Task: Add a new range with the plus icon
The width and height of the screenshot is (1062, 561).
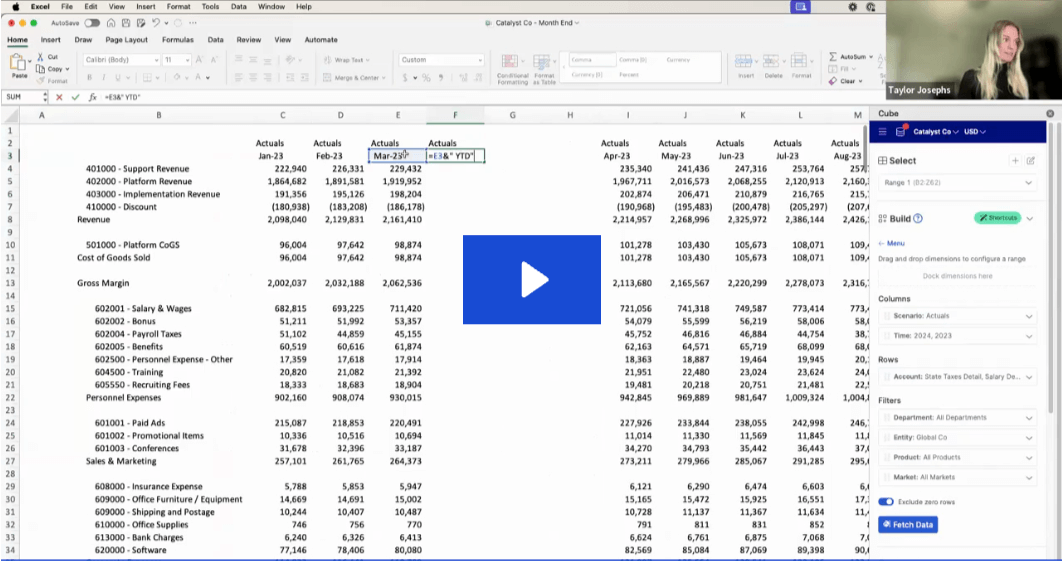Action: tap(1015, 160)
